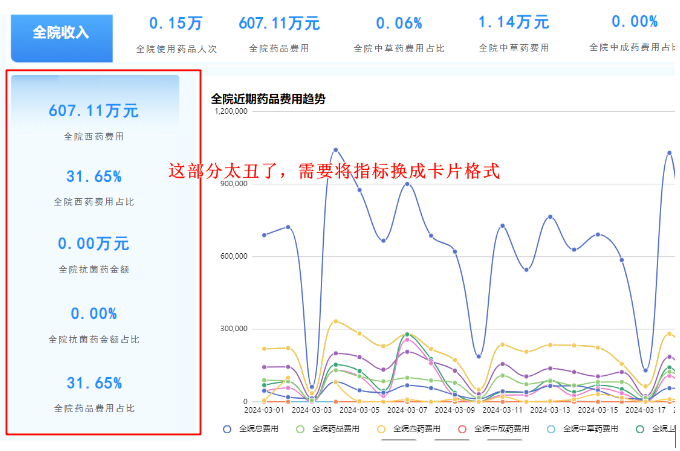The height and width of the screenshot is (451, 680).
Task: Click the 0.00% 全院中成药费用占比 metric
Action: click(633, 33)
